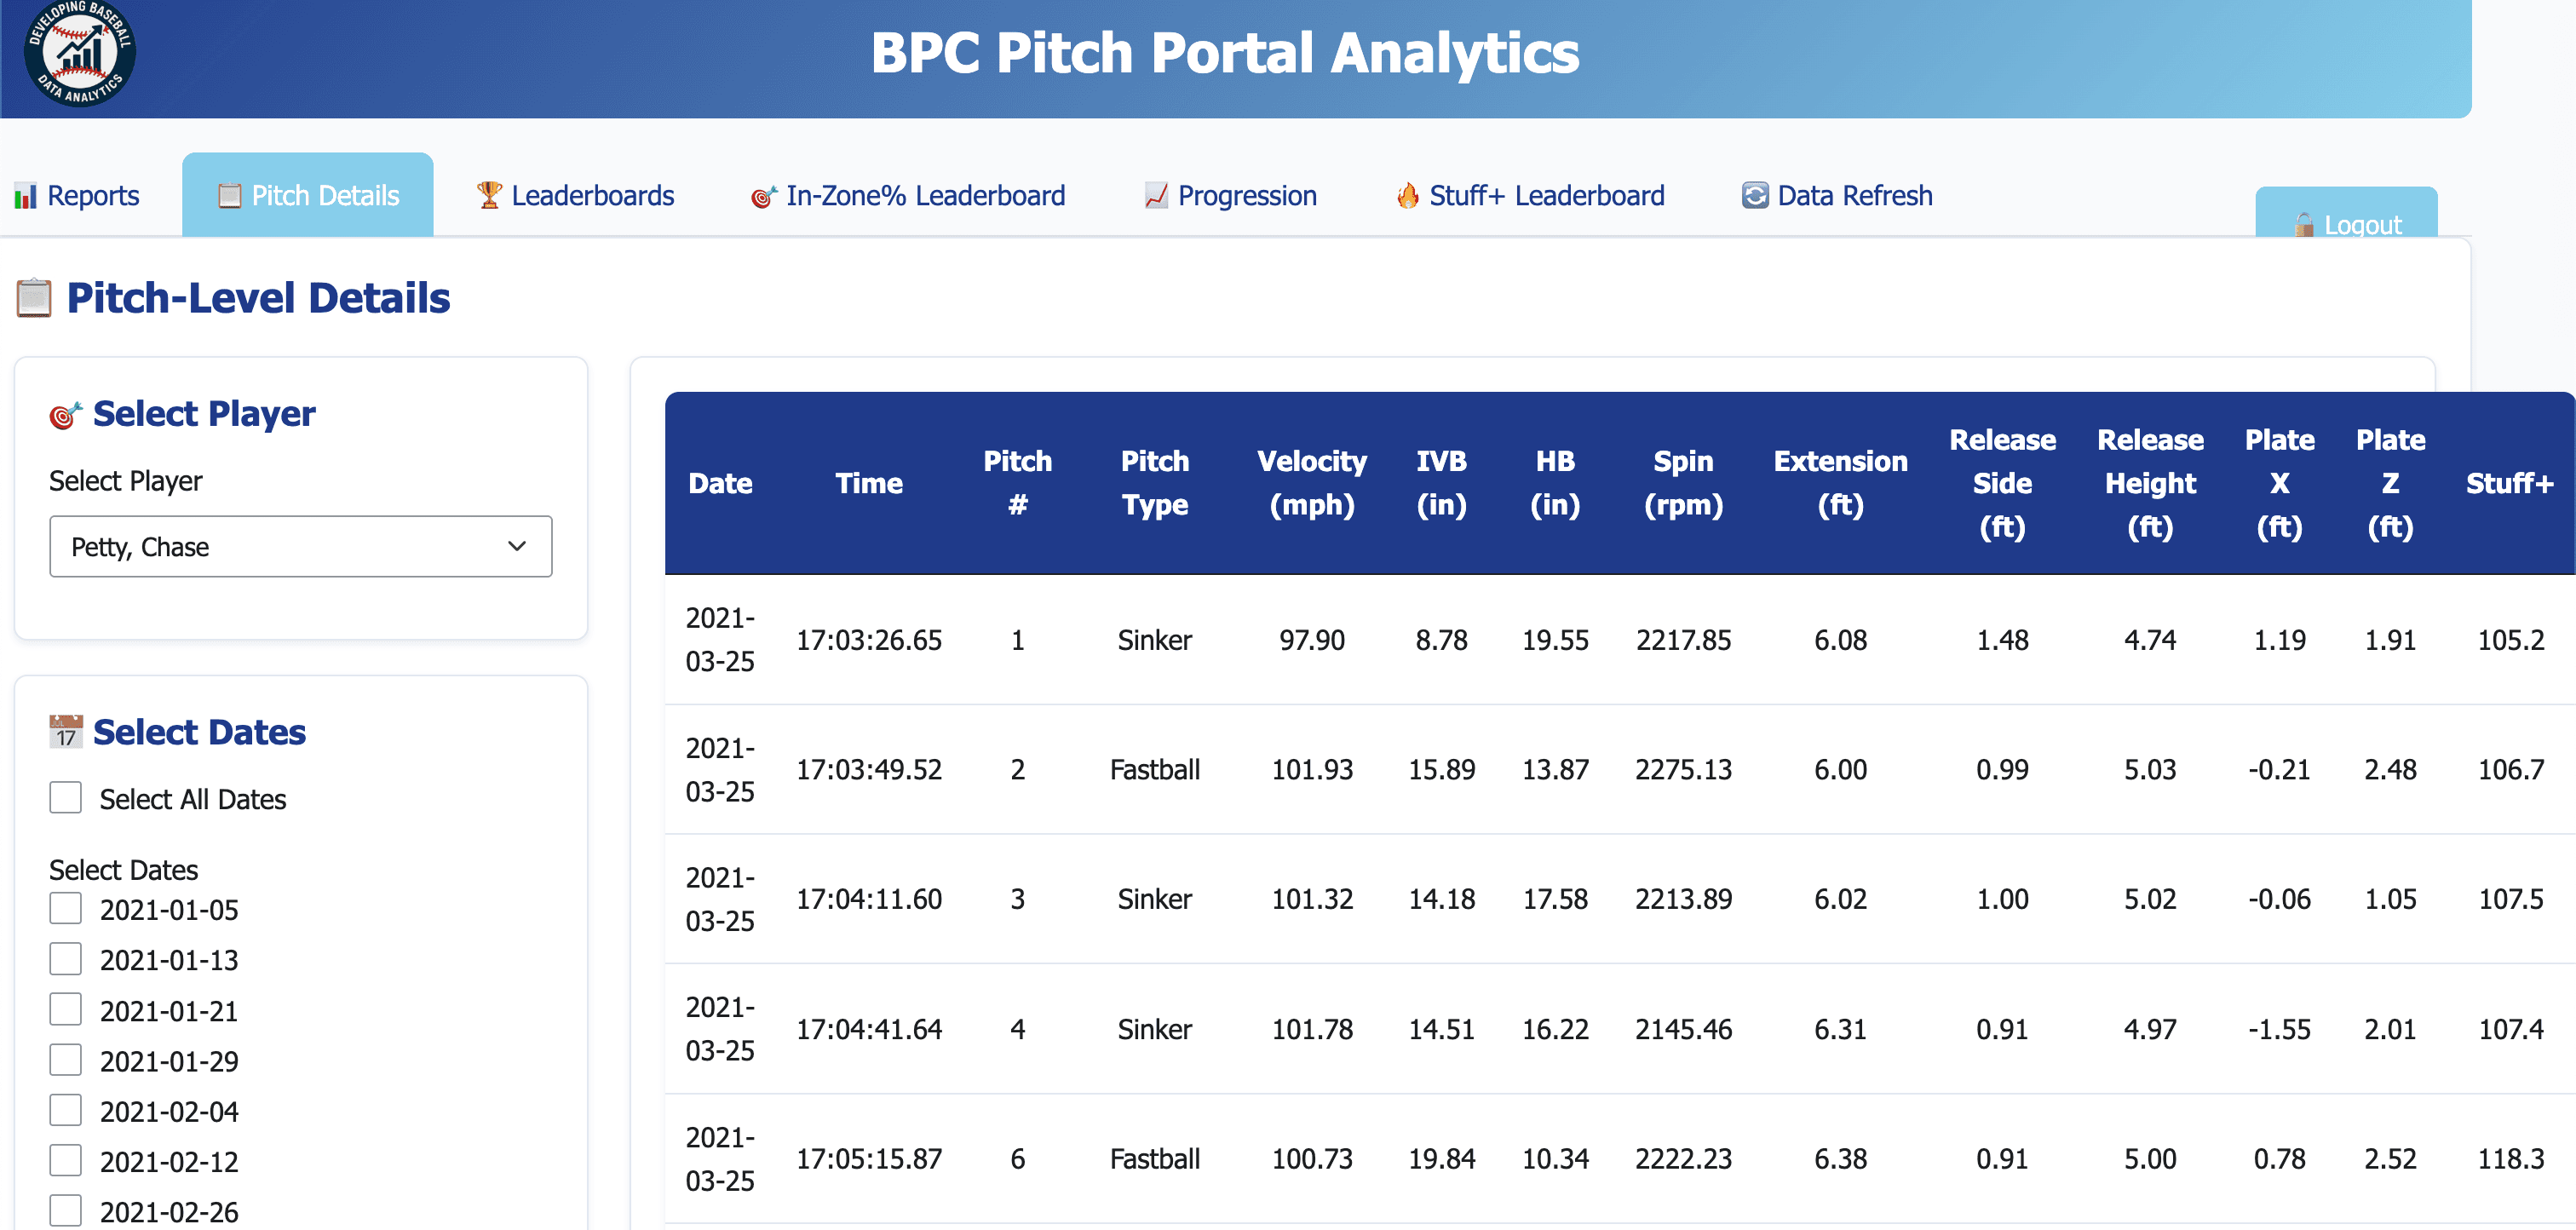Check the 2021-02-12 date checkbox
The height and width of the screenshot is (1230, 2576).
[x=65, y=1159]
